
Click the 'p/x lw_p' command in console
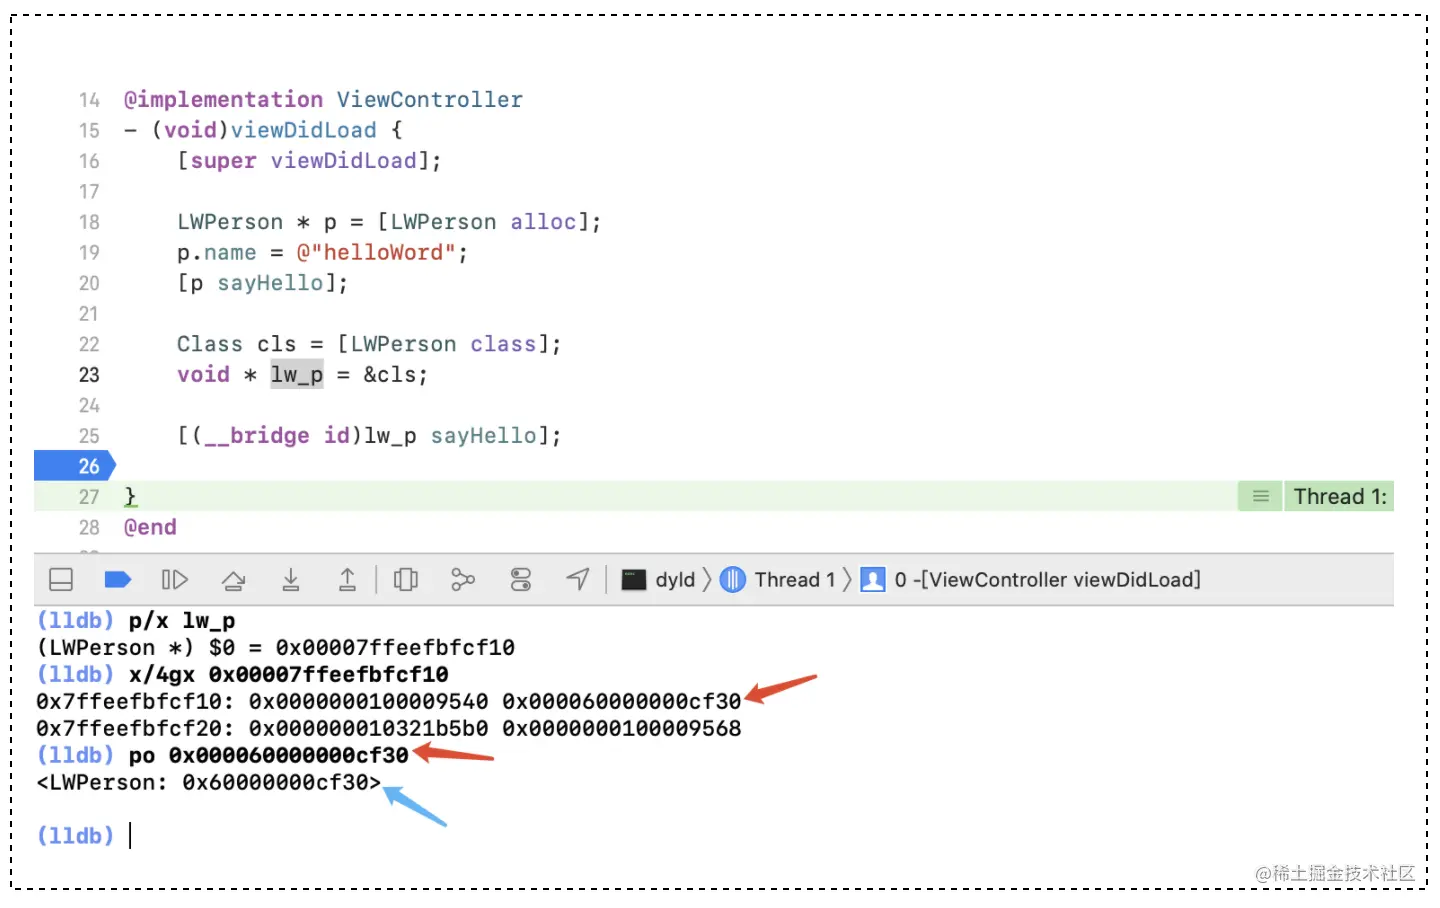tap(182, 621)
